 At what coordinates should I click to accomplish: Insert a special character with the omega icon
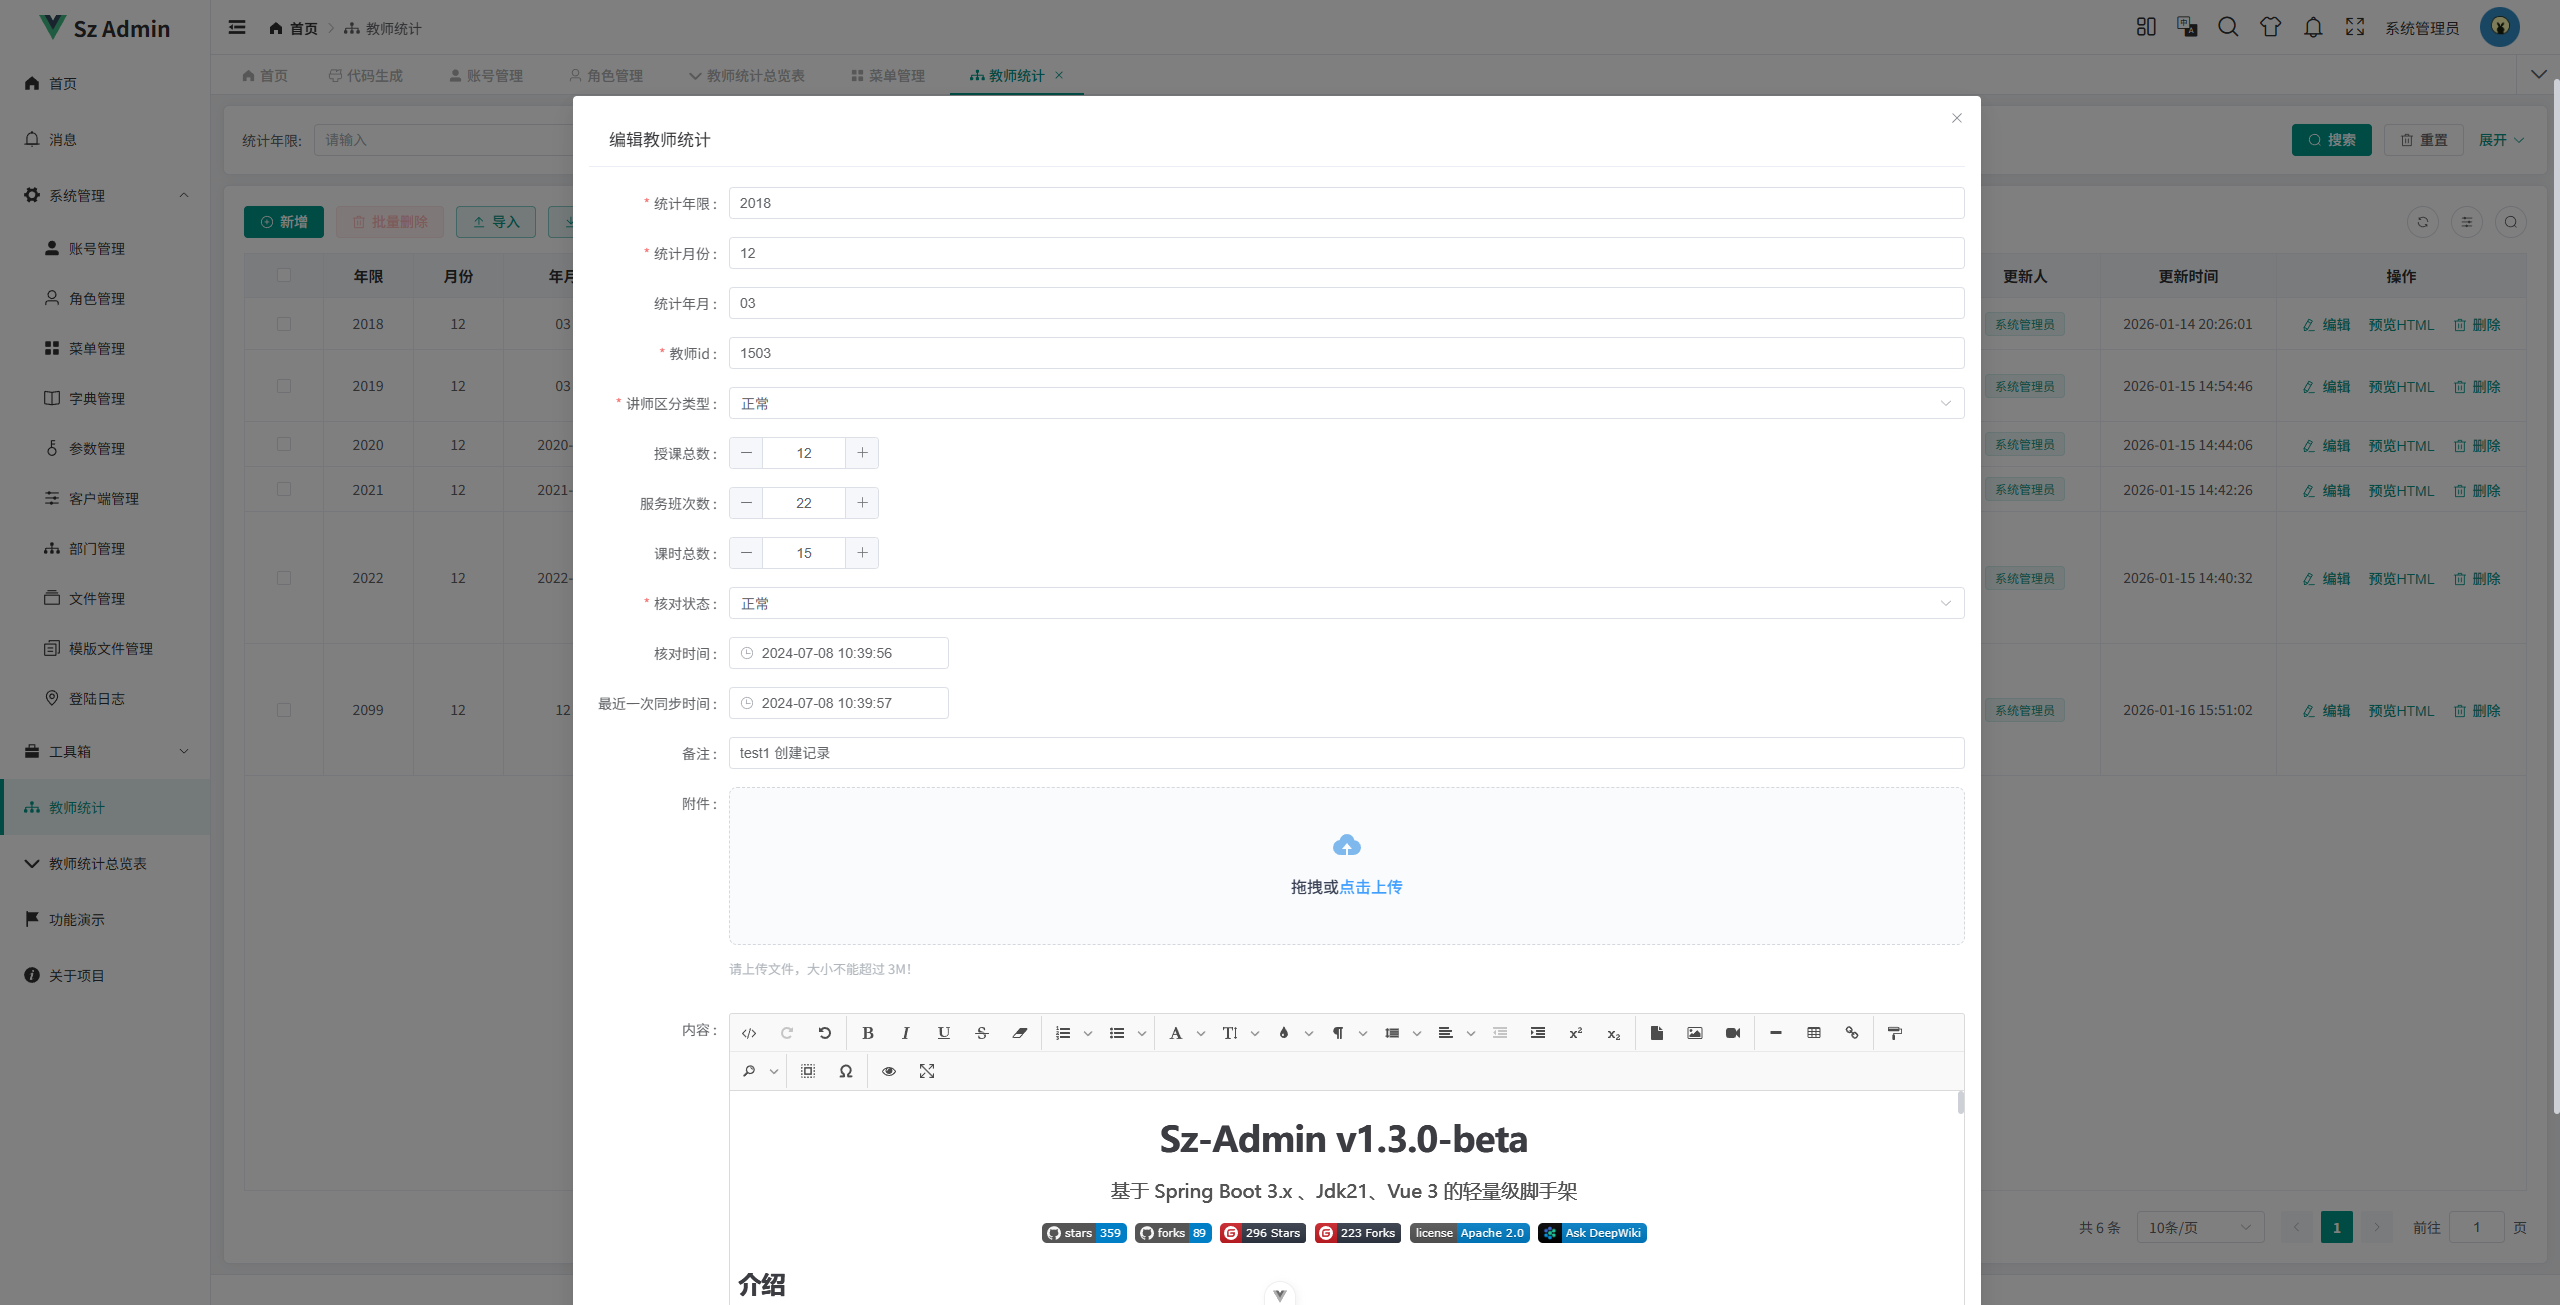pos(845,1071)
